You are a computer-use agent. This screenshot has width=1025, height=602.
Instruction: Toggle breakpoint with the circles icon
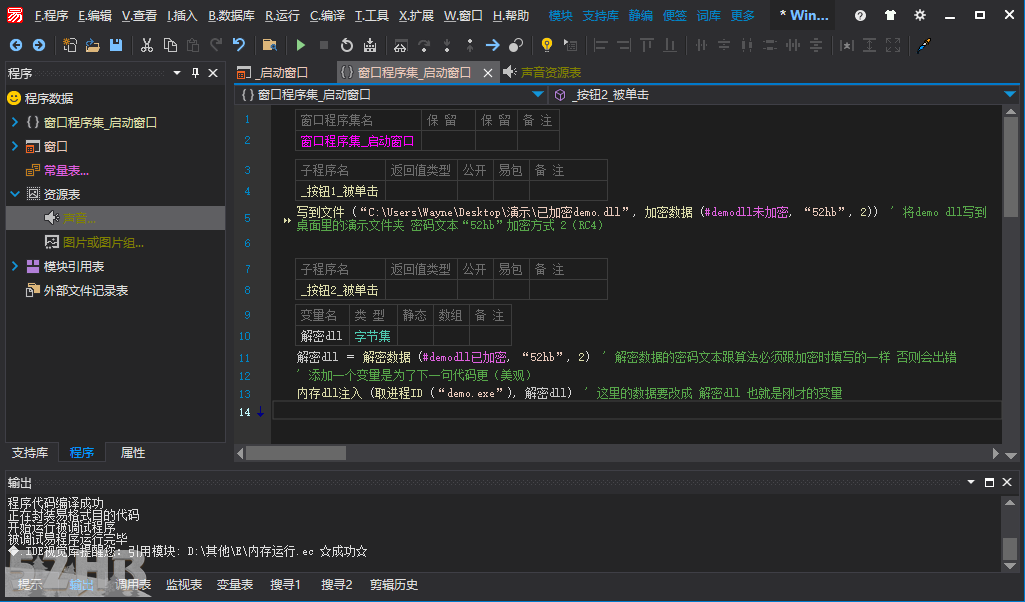516,45
